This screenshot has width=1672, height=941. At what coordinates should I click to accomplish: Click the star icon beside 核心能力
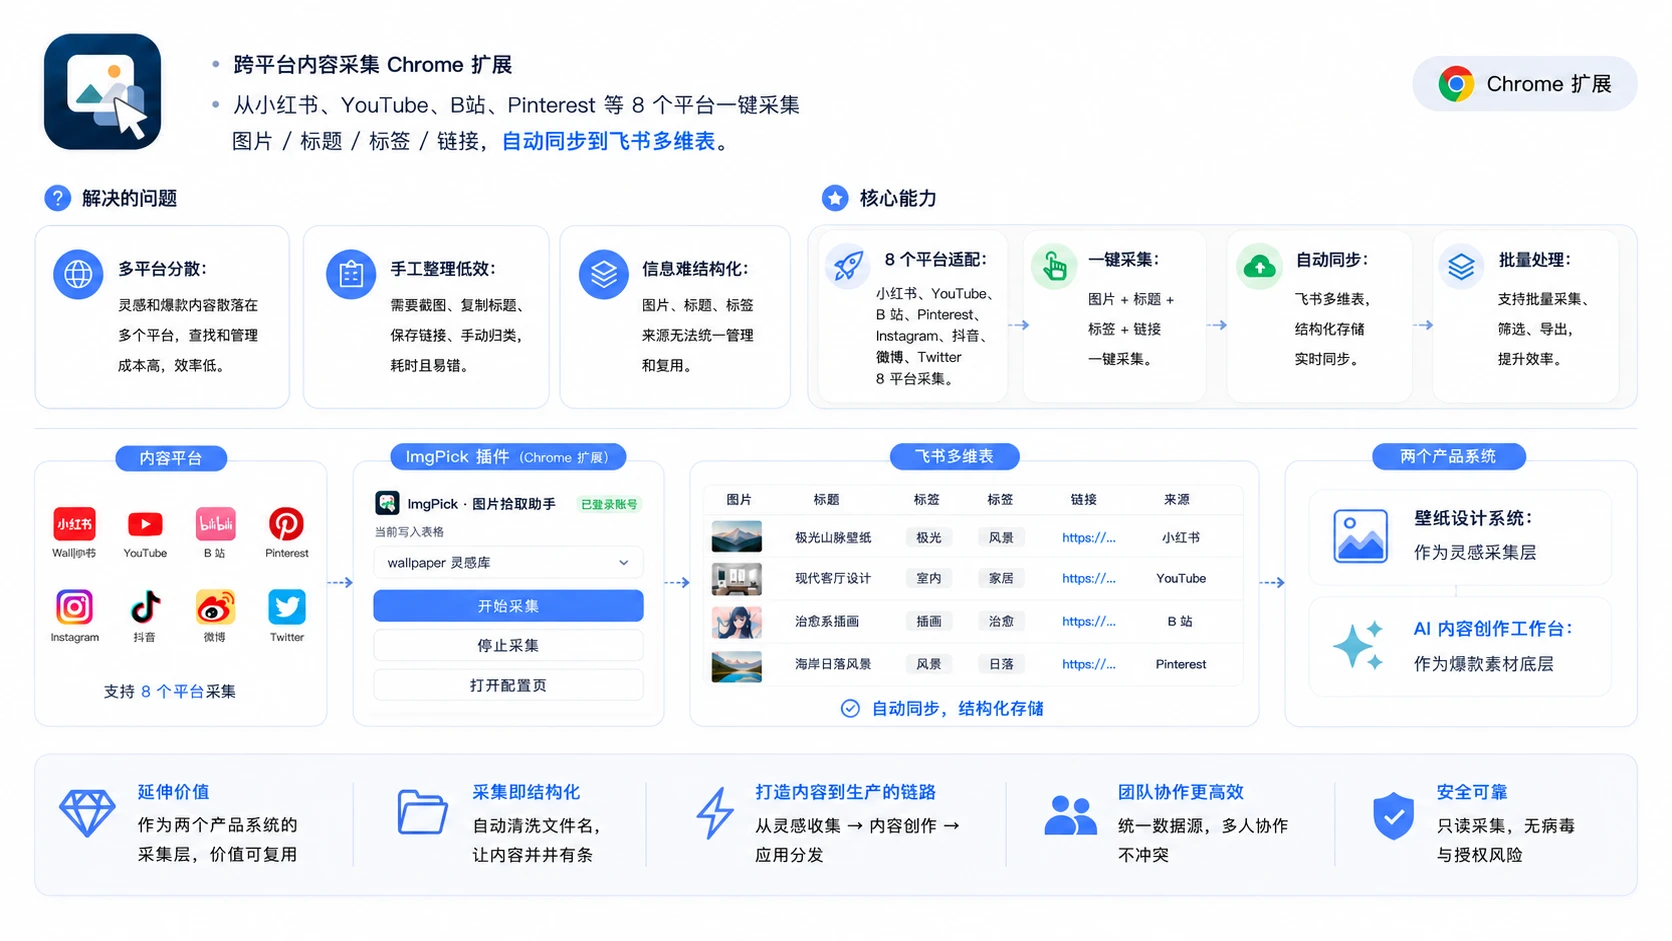point(835,198)
